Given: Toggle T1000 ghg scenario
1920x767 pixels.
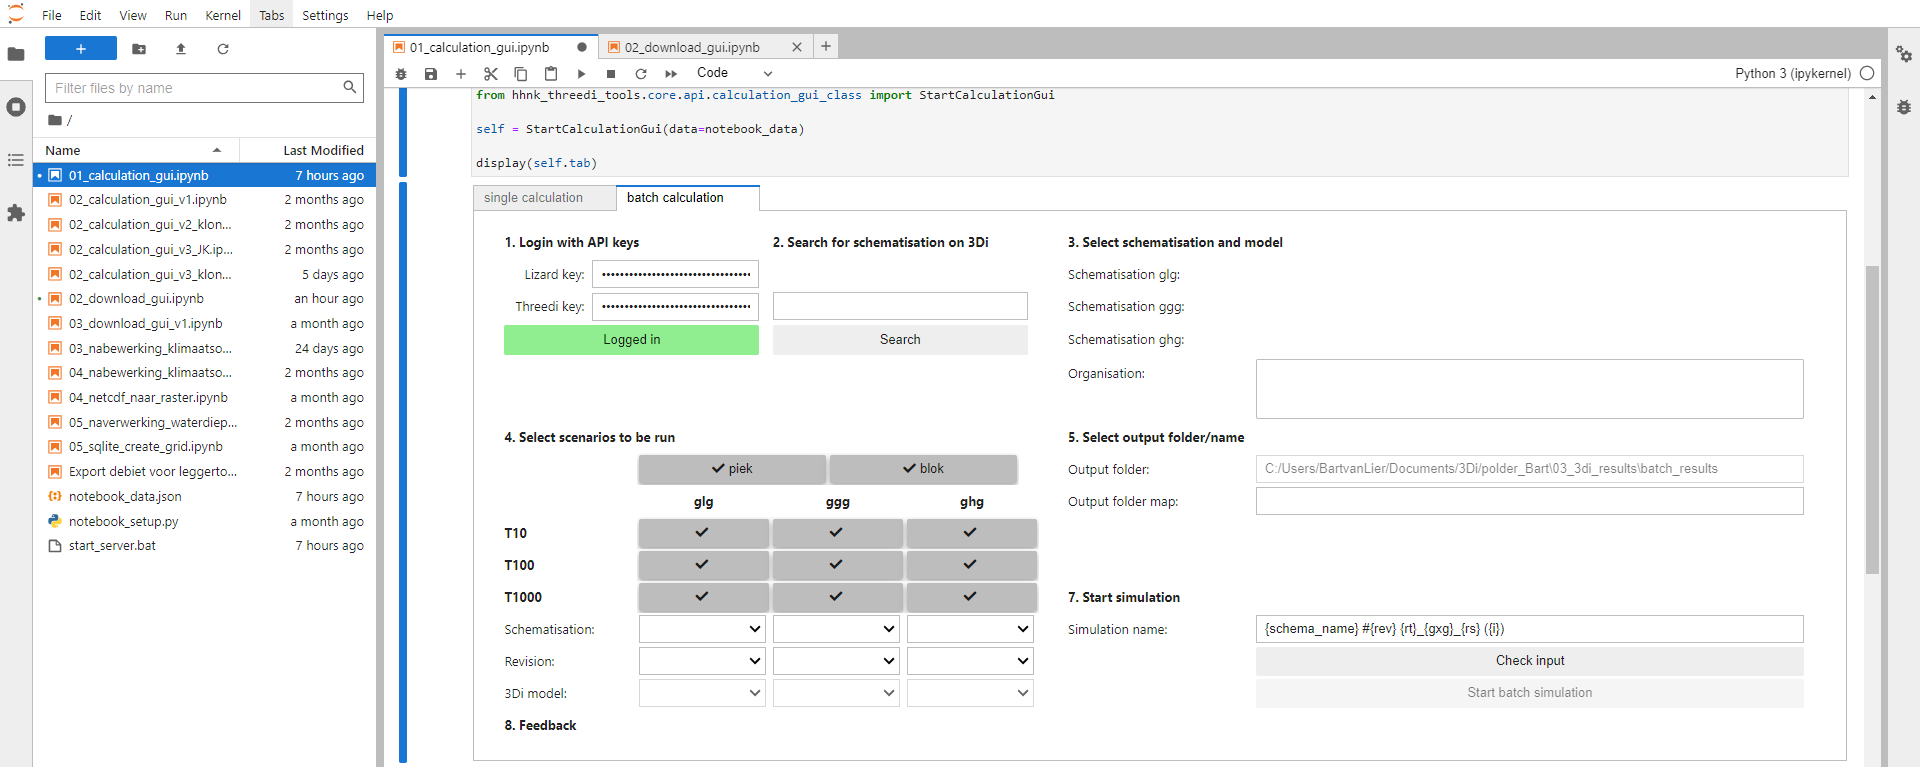Looking at the screenshot, I should pyautogui.click(x=971, y=597).
